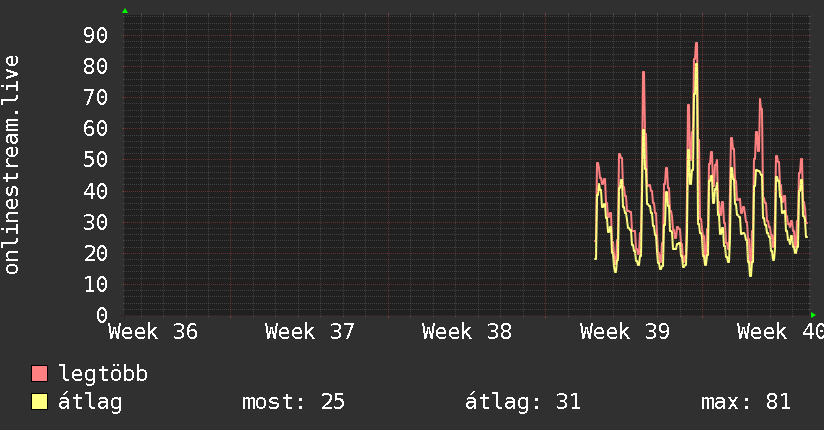Image resolution: width=824 pixels, height=430 pixels.
Task: Click the green arrow ending the x-axis
Action: 813,315
